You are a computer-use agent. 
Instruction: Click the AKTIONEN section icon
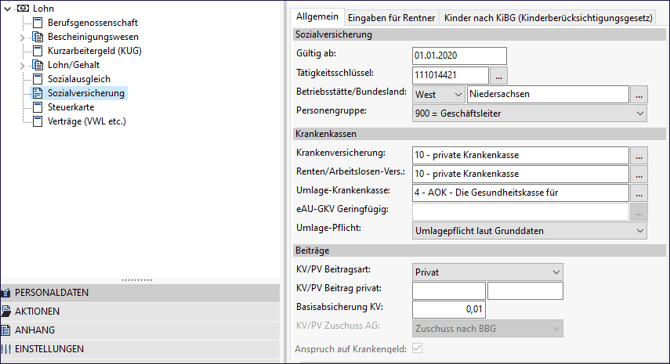[6, 311]
